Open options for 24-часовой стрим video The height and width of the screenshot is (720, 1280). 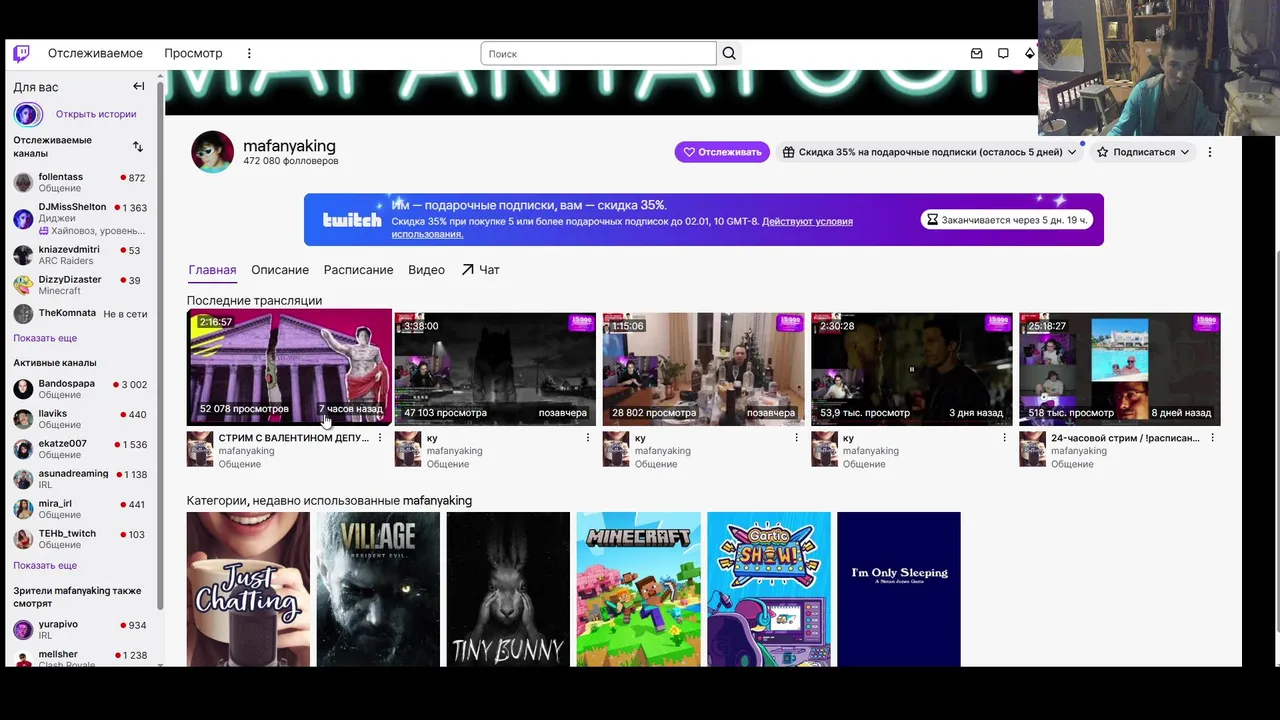click(1212, 438)
